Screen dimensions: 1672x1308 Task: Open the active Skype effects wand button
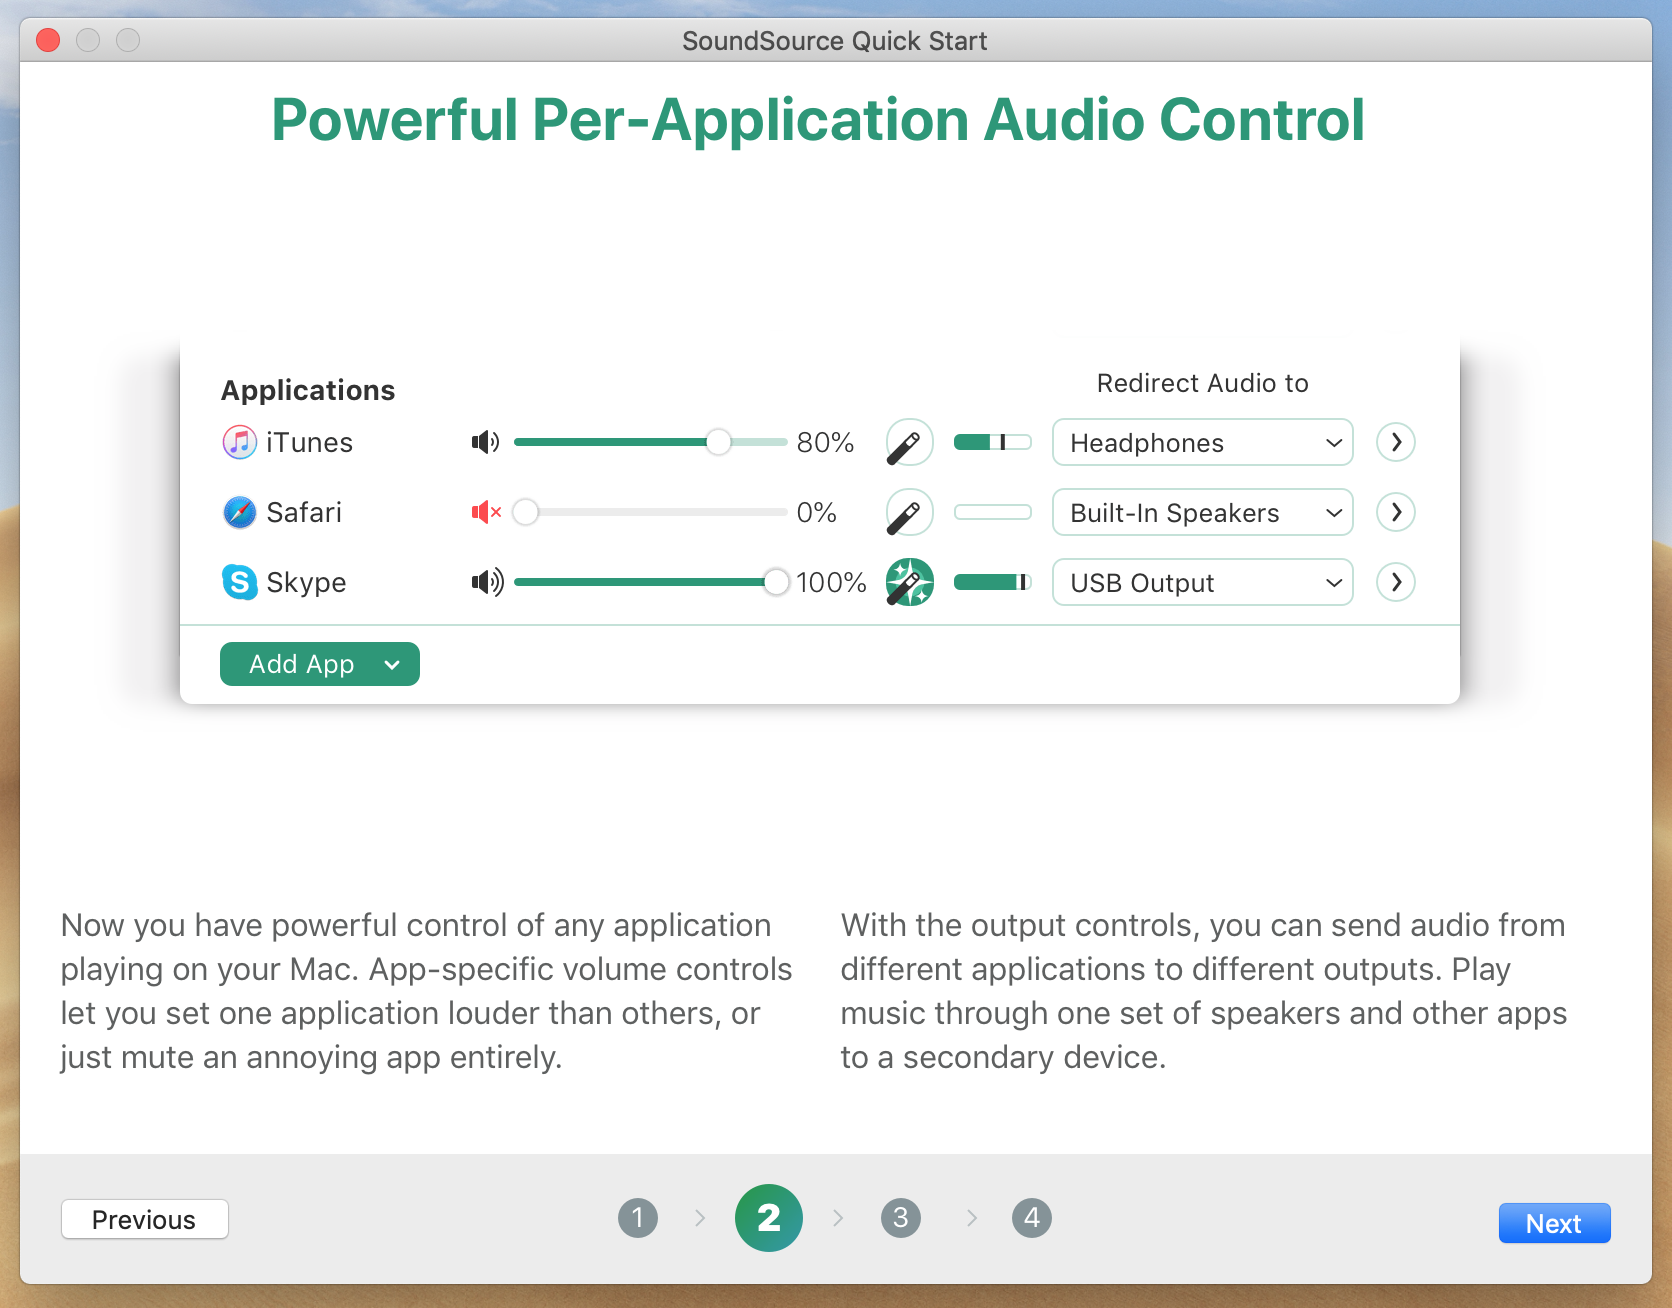click(910, 582)
